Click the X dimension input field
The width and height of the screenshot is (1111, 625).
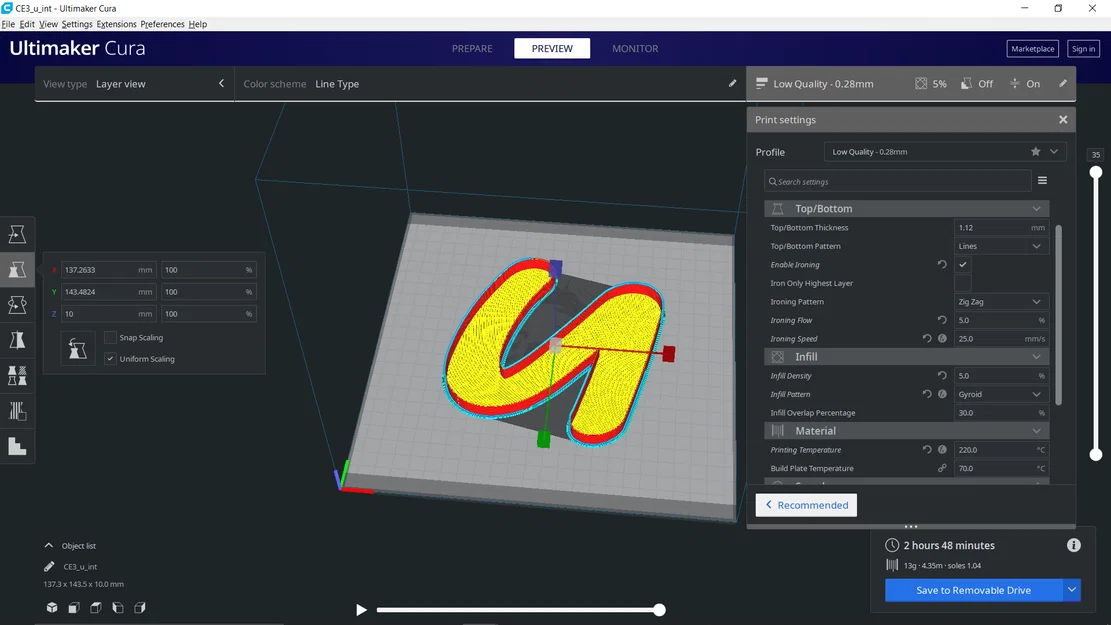pyautogui.click(x=108, y=269)
